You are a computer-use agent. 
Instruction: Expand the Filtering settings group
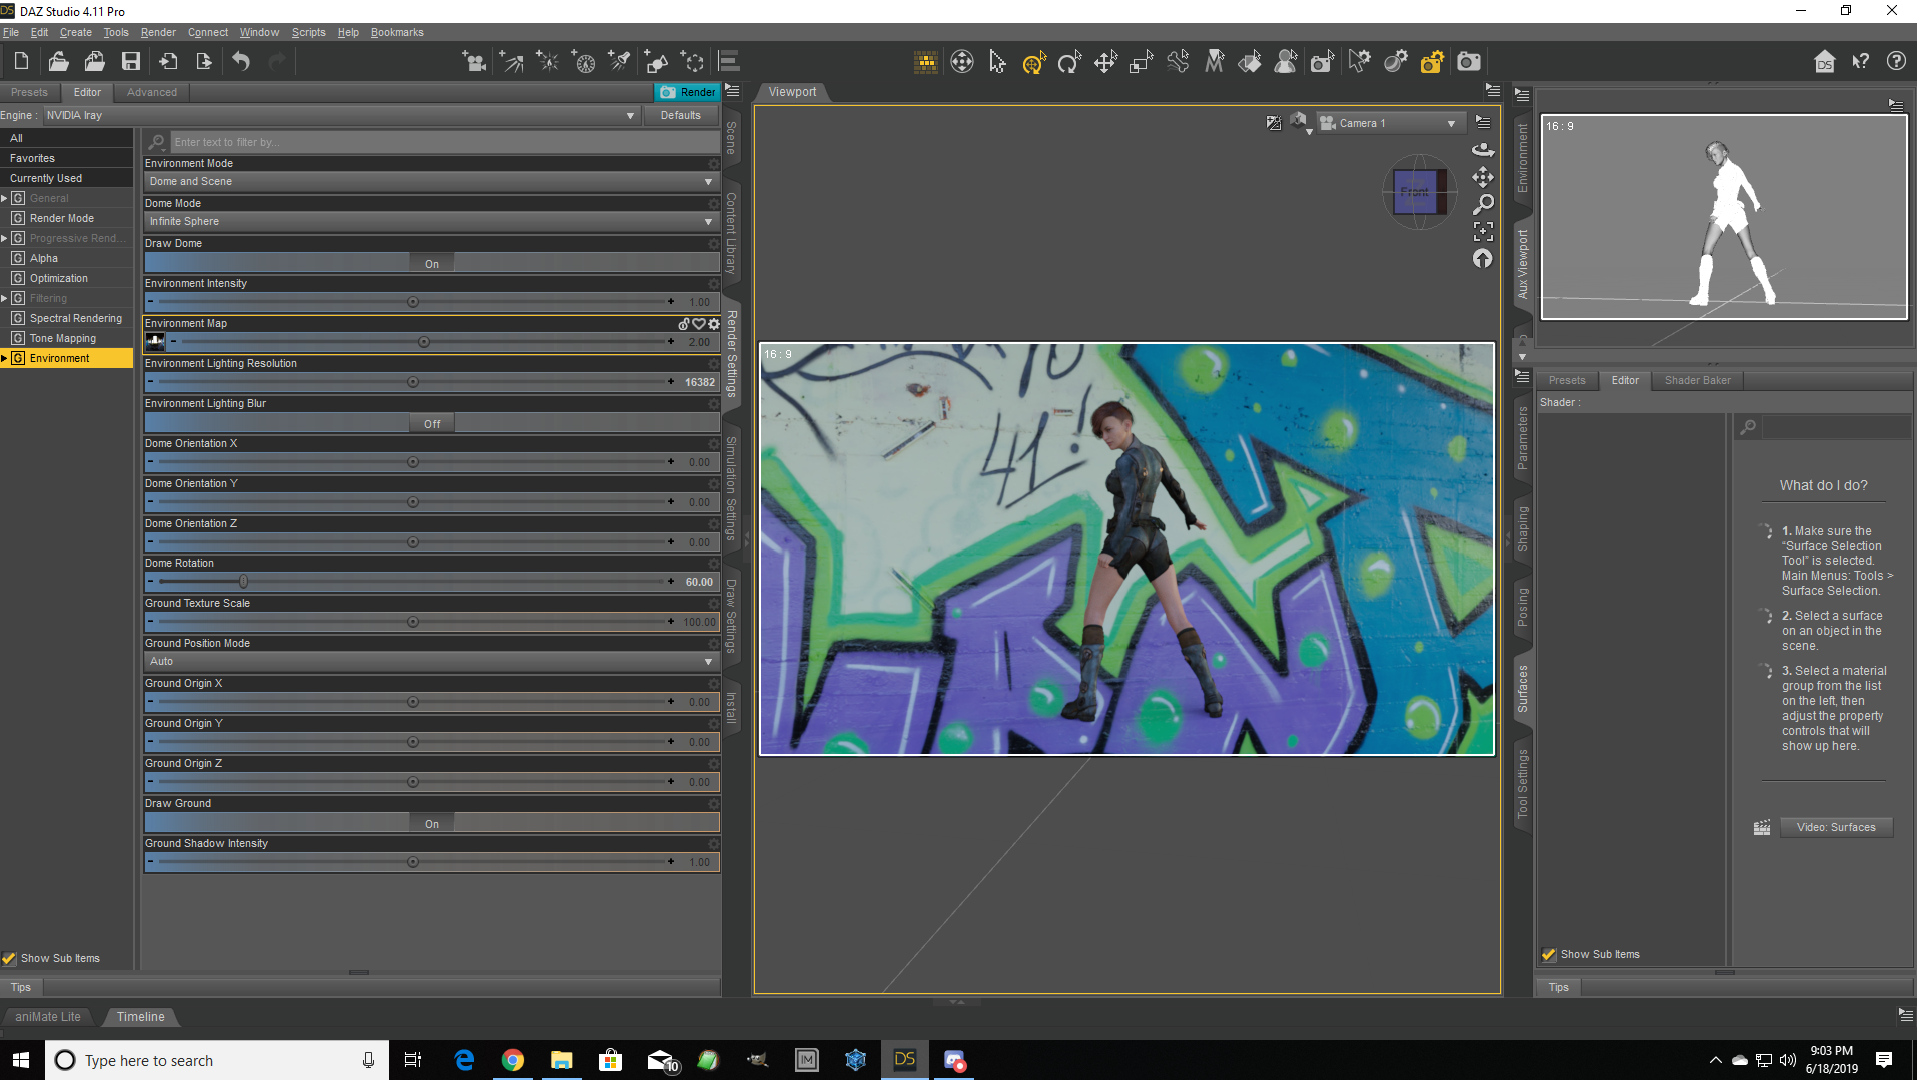(x=4, y=298)
